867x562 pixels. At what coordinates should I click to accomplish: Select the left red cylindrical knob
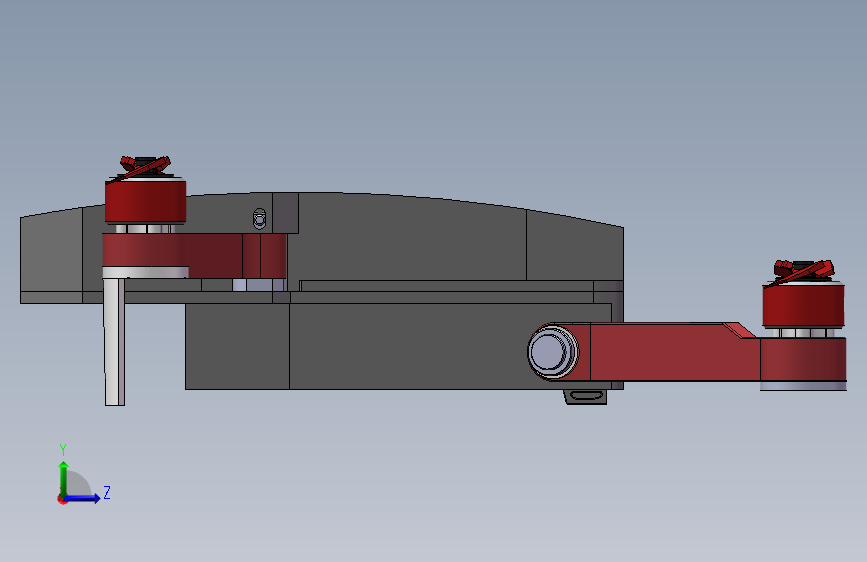coord(145,201)
